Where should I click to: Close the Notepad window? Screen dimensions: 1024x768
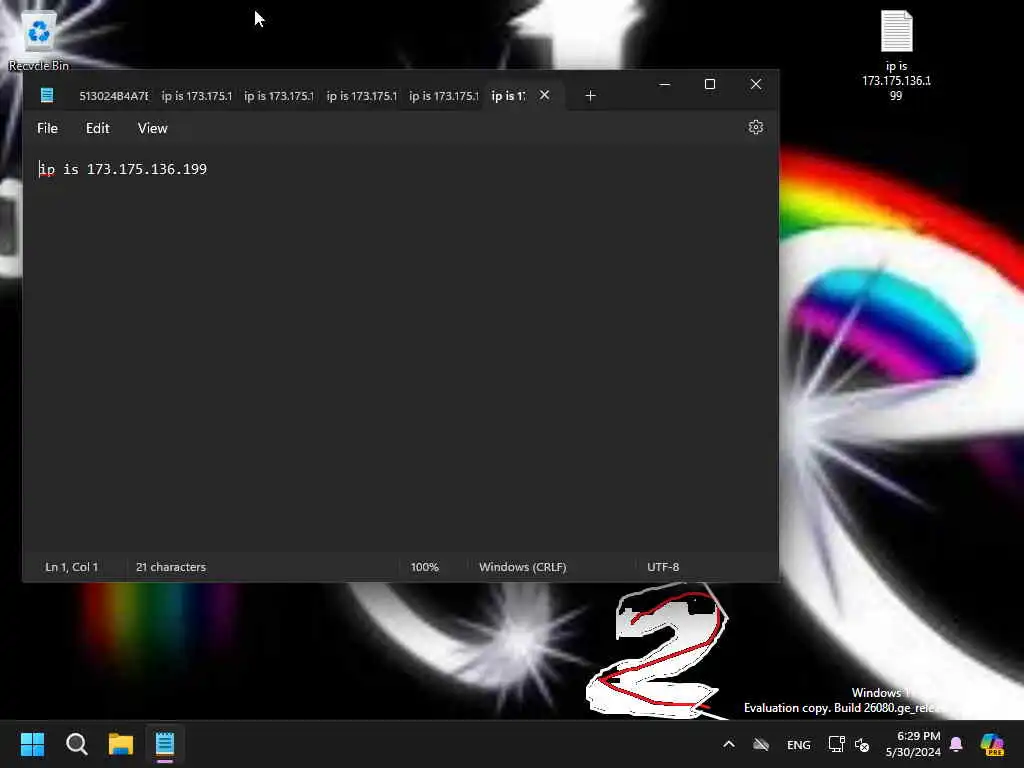coord(756,84)
